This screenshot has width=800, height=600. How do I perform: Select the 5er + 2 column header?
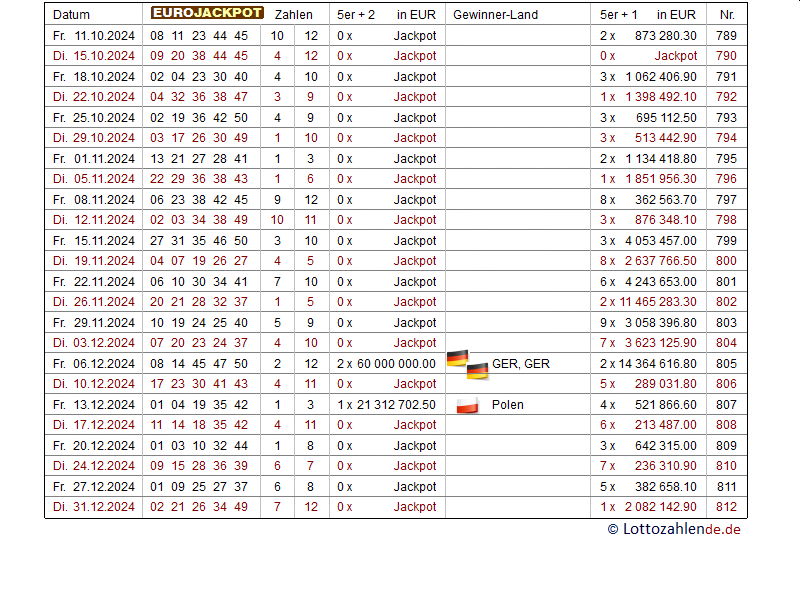click(356, 15)
